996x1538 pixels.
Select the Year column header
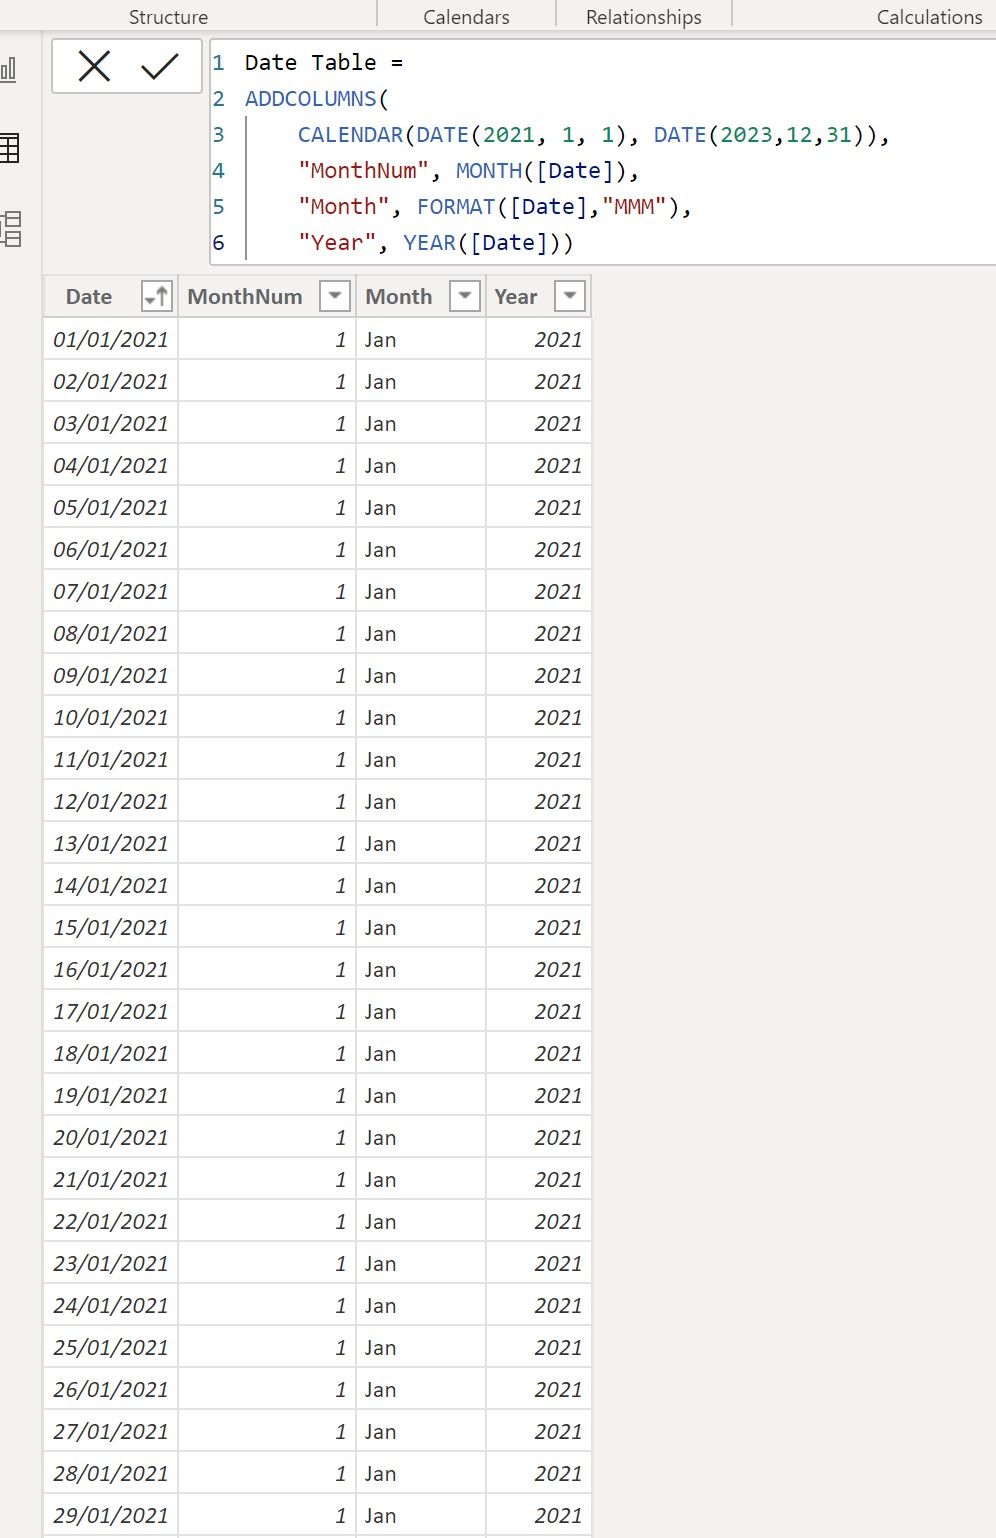[516, 296]
